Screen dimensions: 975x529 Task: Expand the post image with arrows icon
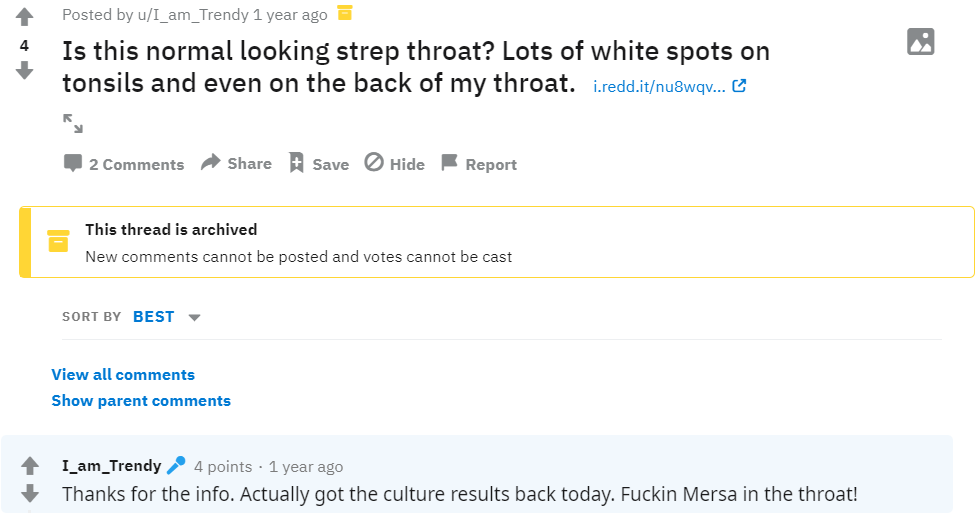click(x=73, y=123)
